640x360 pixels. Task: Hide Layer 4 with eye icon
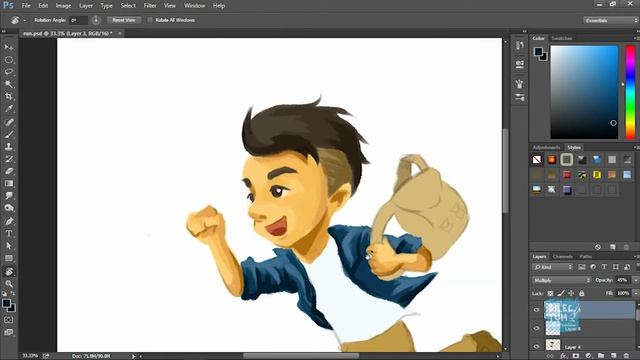[536, 347]
